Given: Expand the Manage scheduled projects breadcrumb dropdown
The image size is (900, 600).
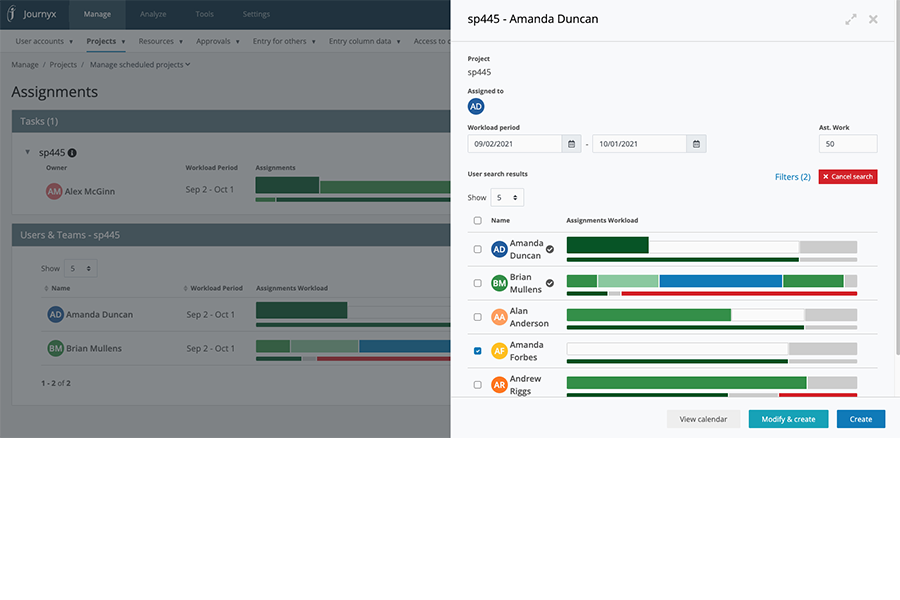Looking at the screenshot, I should [140, 65].
